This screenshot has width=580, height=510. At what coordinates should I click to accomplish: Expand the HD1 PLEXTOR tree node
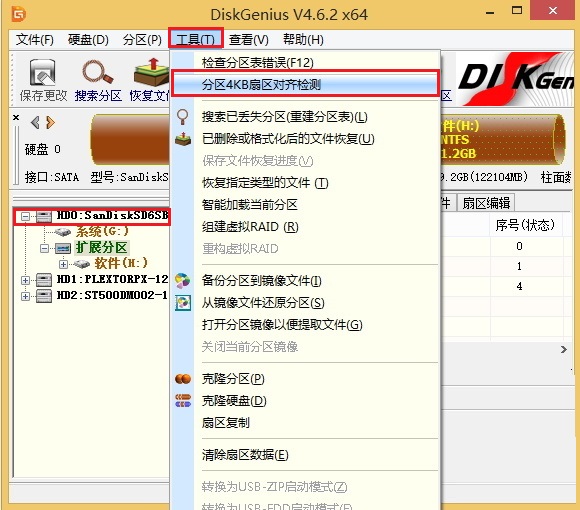coord(25,280)
